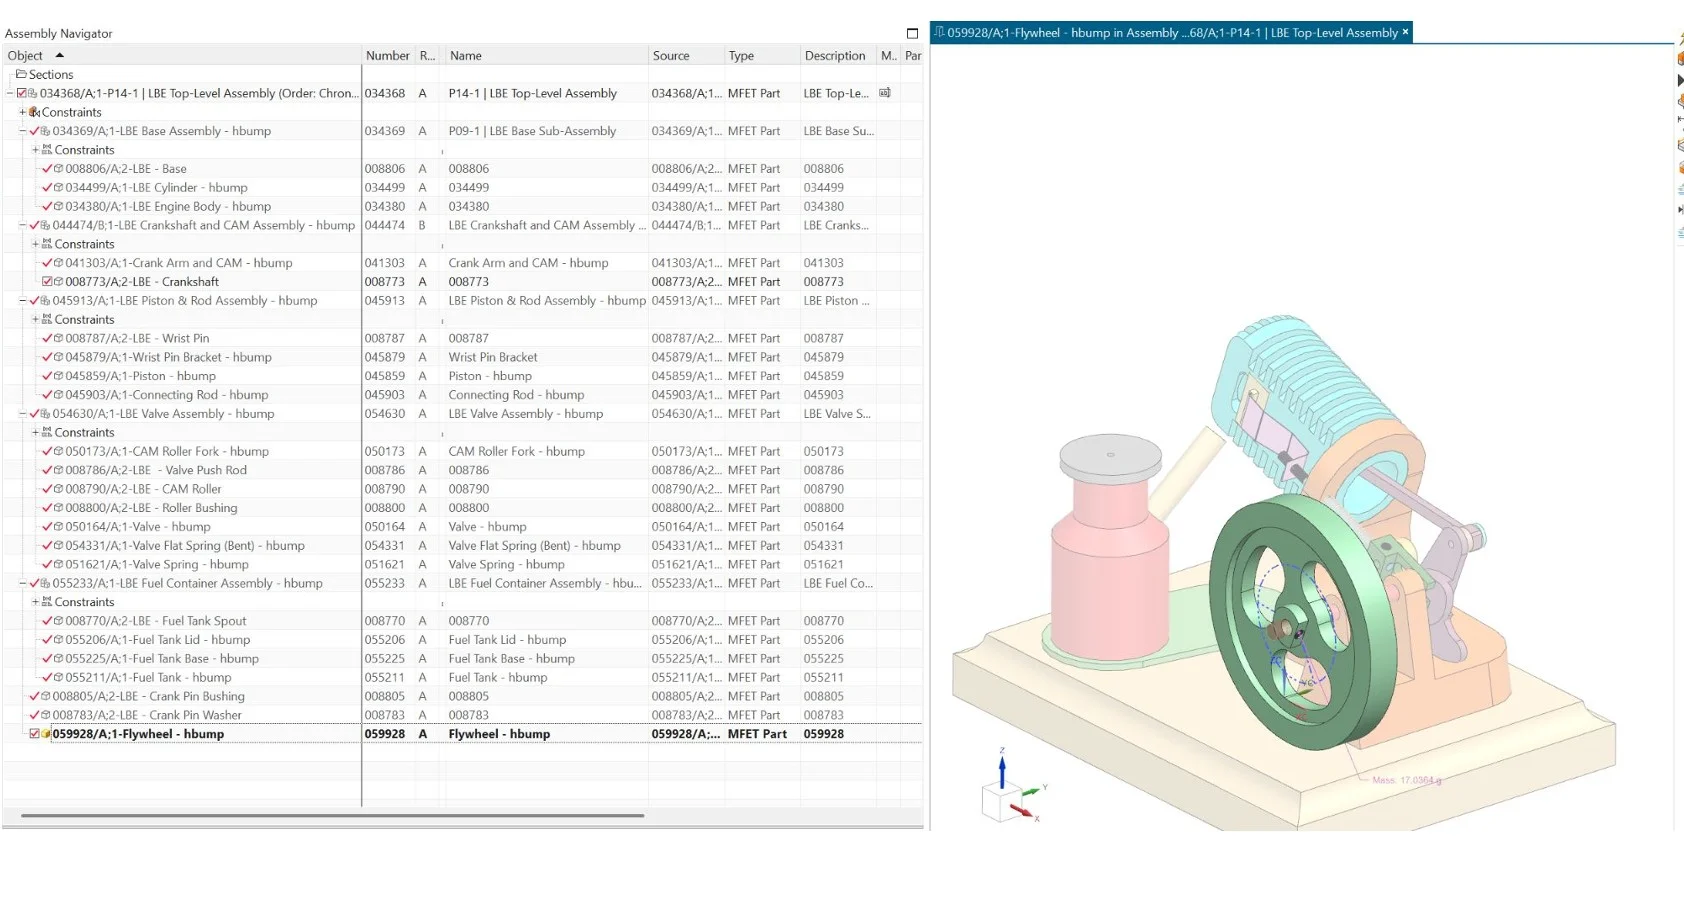The image size is (1684, 900).
Task: Click the navigator's horizontal scrollbar
Action: click(332, 816)
